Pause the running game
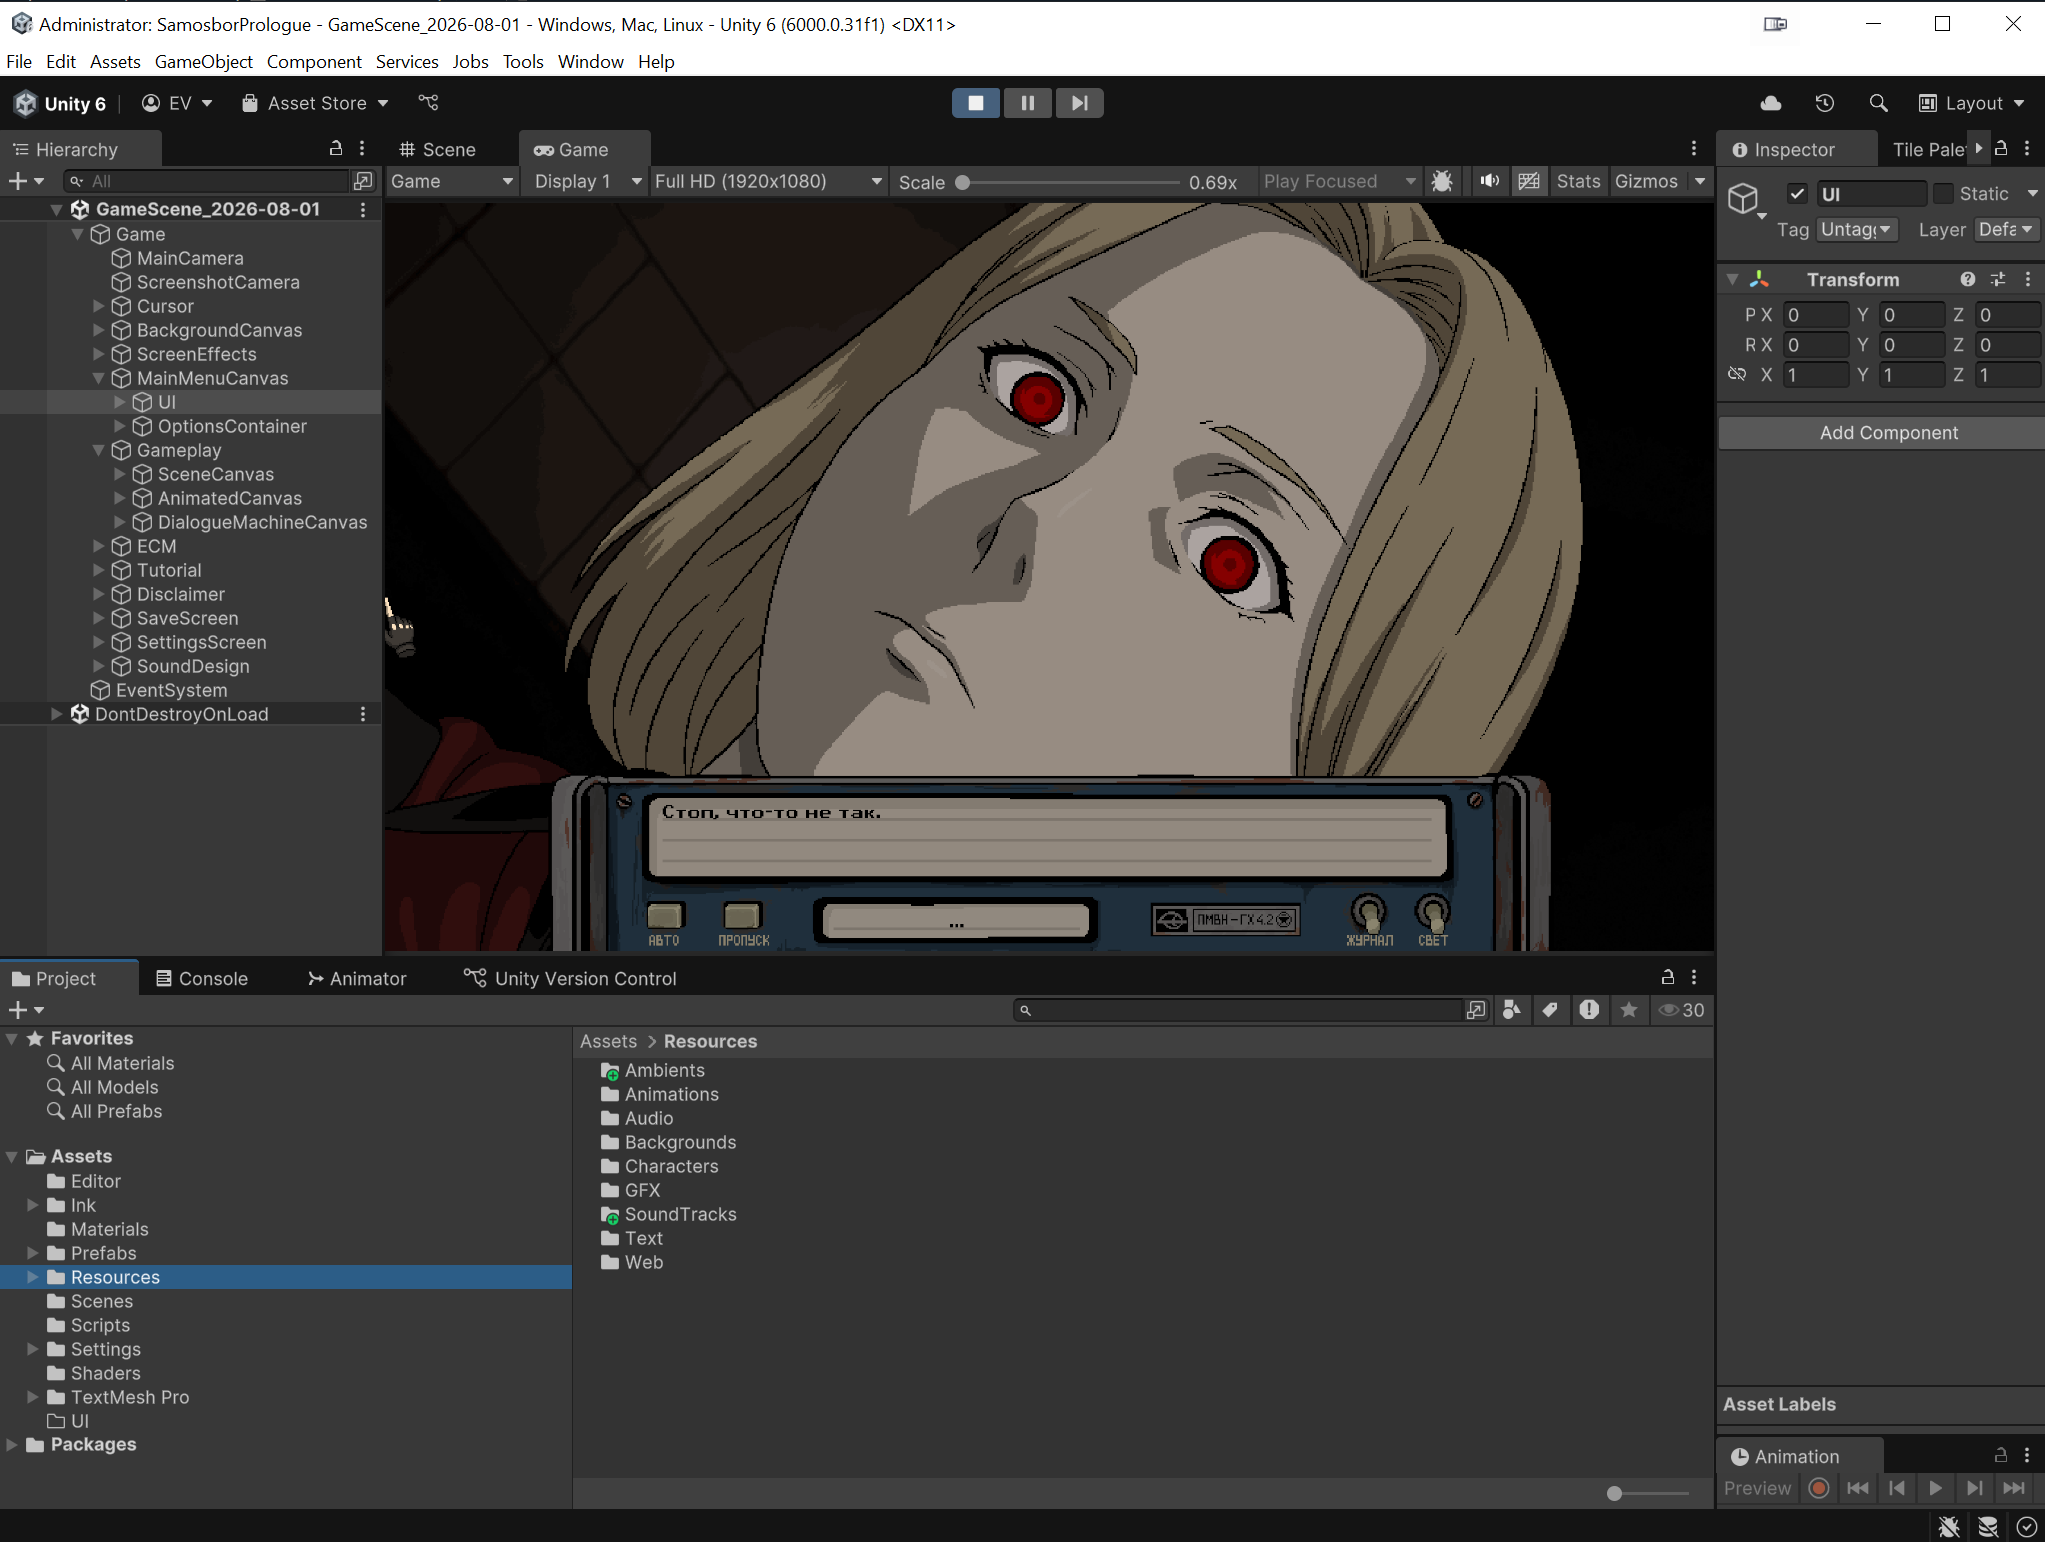This screenshot has height=1542, width=2045. pyautogui.click(x=1027, y=103)
